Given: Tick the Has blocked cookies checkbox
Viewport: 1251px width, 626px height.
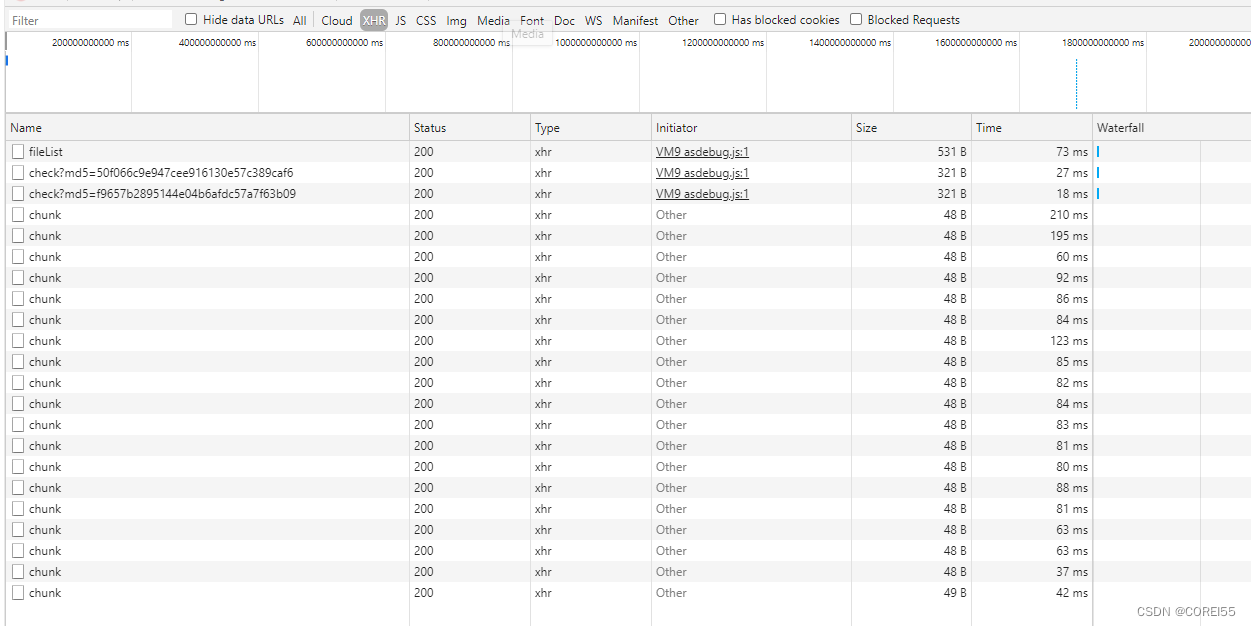Looking at the screenshot, I should [x=720, y=19].
